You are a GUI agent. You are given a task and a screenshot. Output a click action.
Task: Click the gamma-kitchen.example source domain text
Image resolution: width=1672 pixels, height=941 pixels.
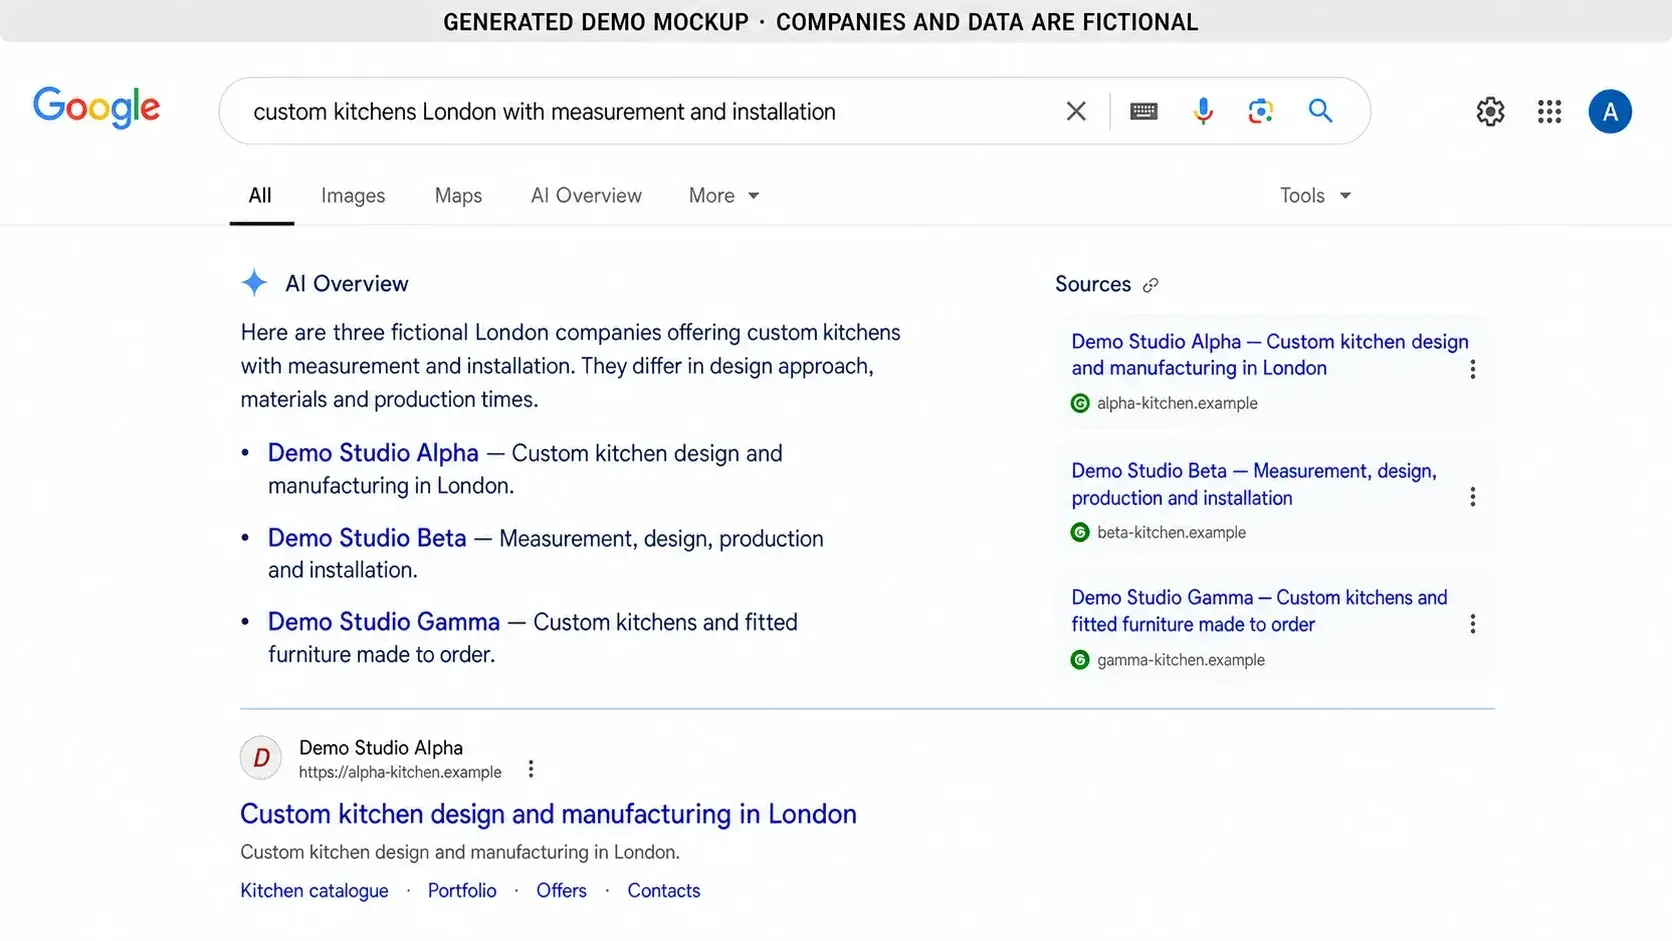click(x=1181, y=660)
